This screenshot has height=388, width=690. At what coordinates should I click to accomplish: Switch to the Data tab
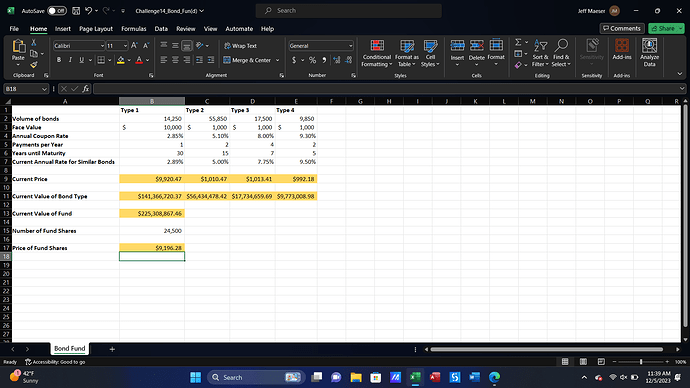(161, 29)
